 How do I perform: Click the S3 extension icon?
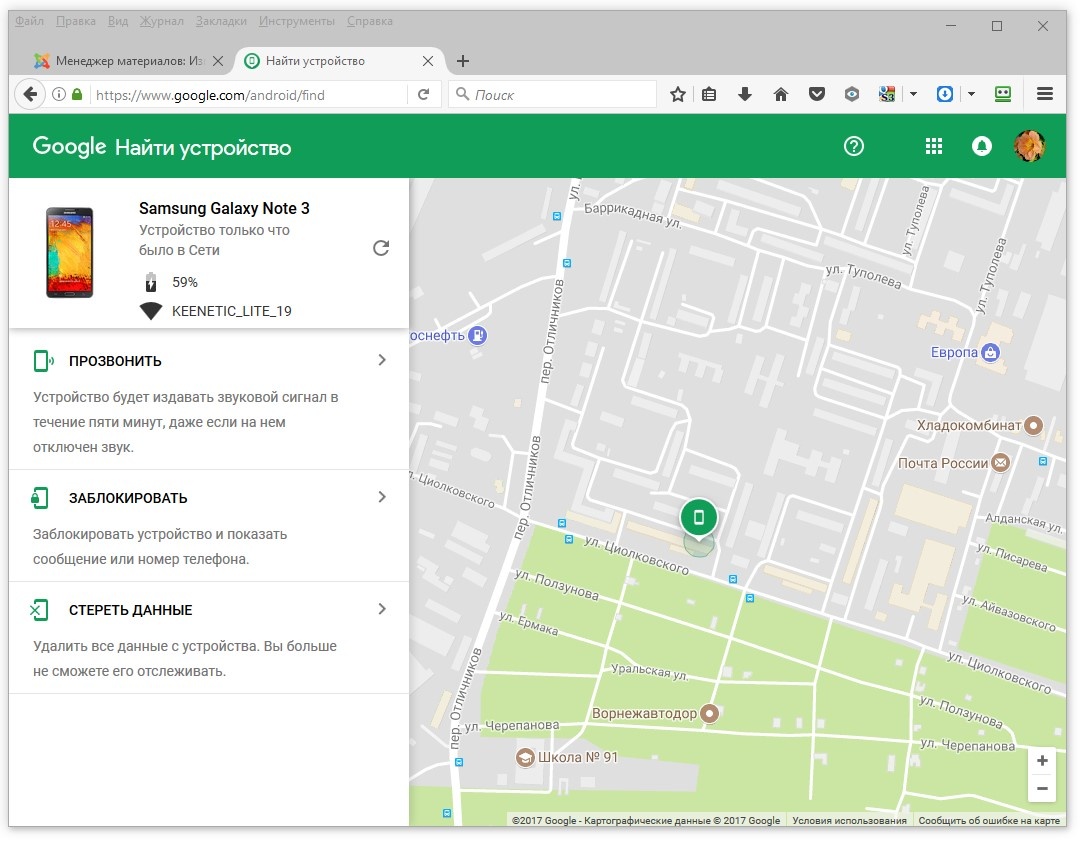pos(887,94)
